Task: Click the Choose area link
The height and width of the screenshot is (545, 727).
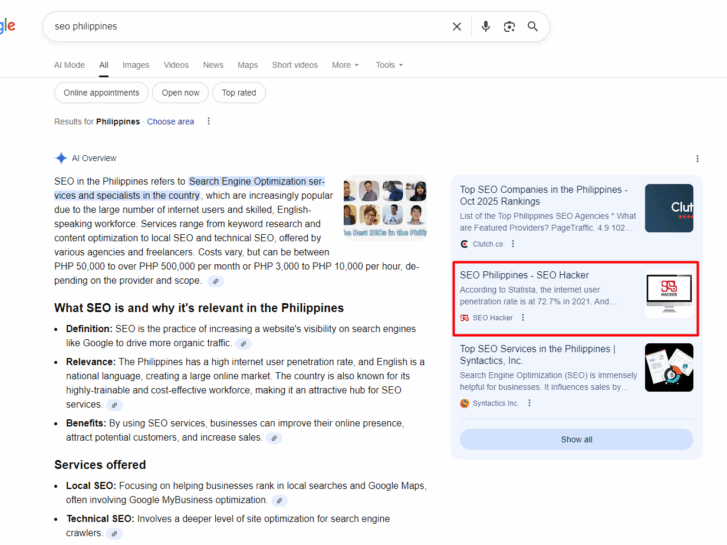Action: (x=171, y=122)
